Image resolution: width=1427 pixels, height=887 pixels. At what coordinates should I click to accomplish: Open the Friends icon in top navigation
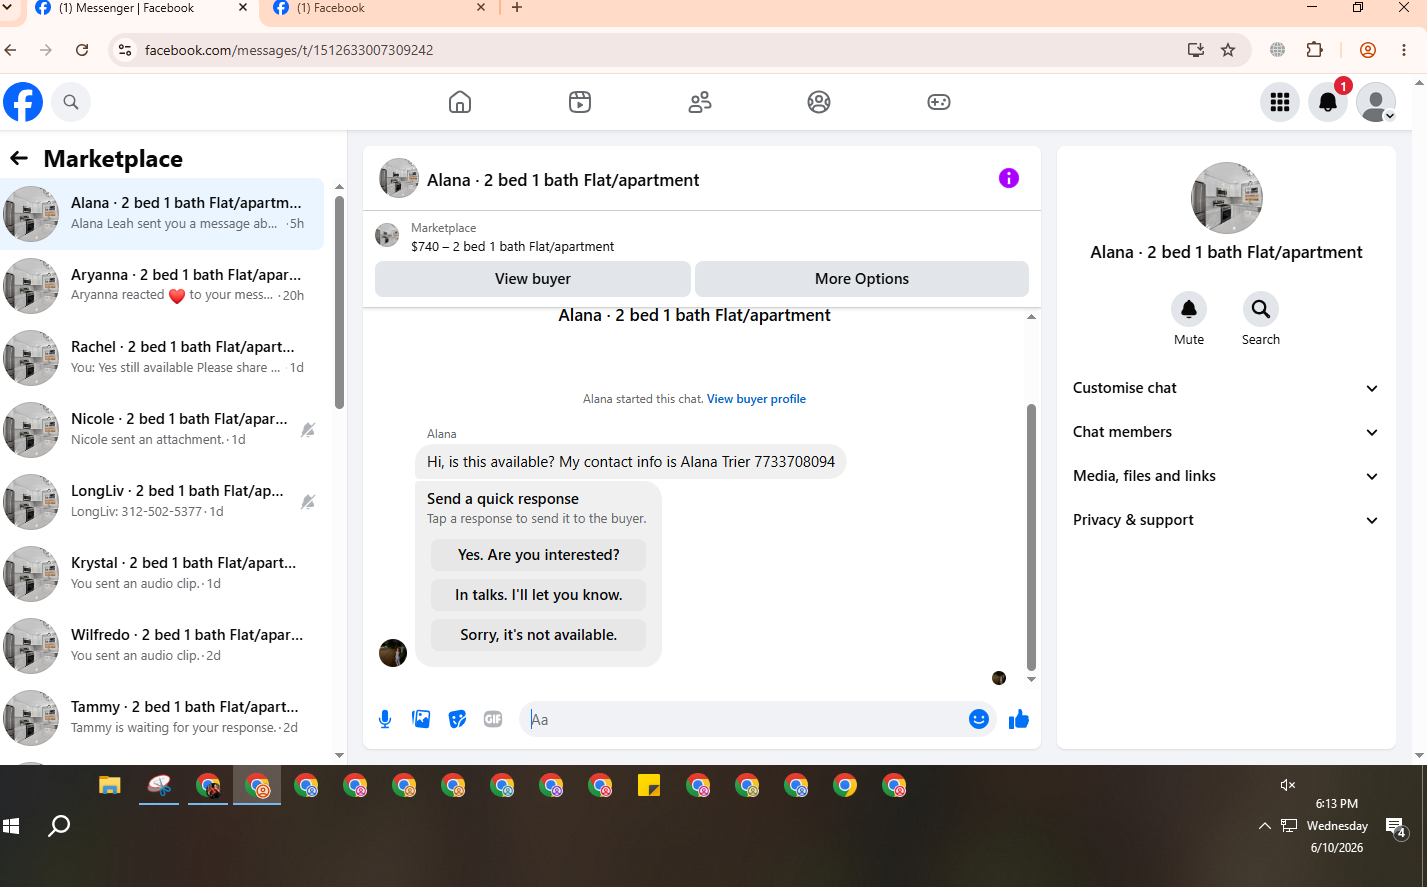pos(700,102)
